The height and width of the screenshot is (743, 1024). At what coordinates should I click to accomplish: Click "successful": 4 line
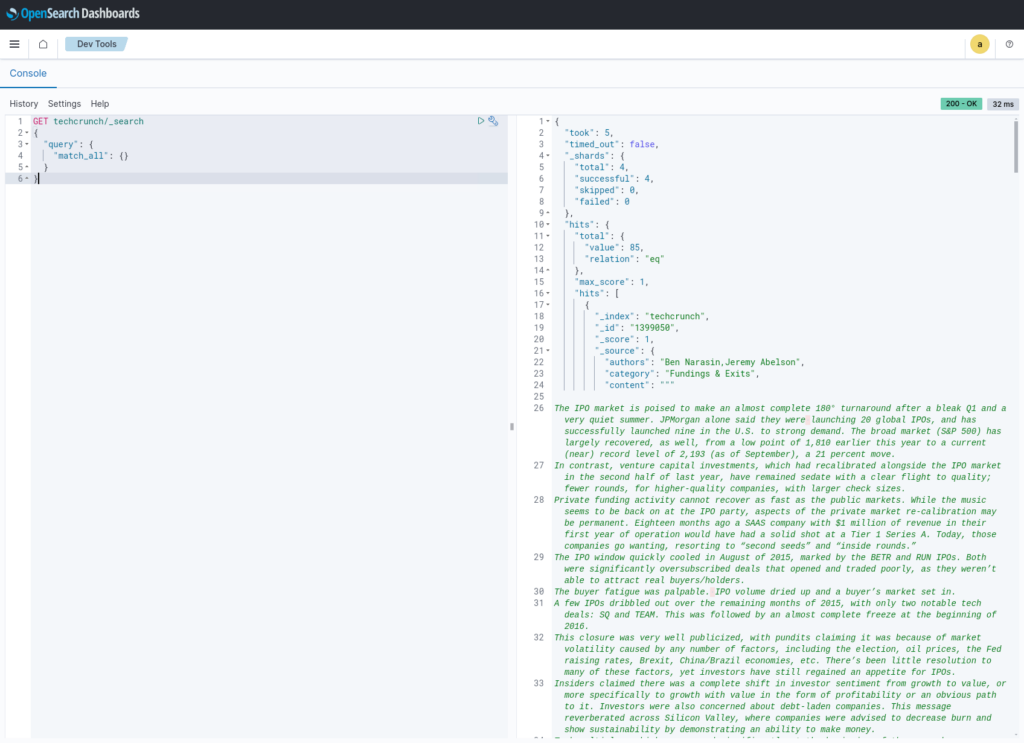pos(614,179)
